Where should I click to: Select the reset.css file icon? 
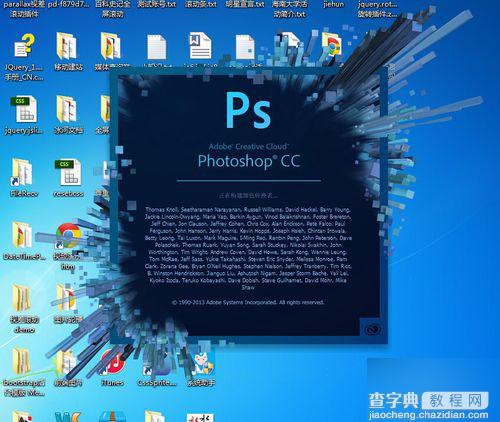pyautogui.click(x=68, y=172)
